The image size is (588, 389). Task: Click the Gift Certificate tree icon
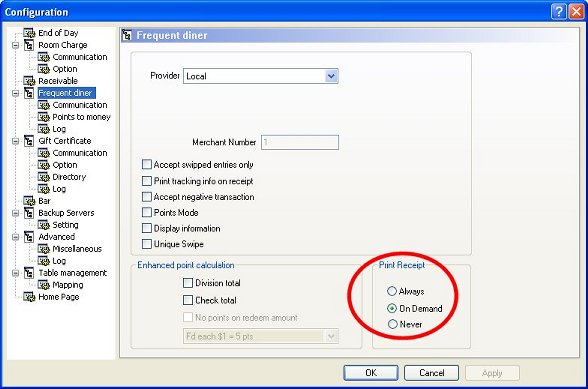point(29,141)
